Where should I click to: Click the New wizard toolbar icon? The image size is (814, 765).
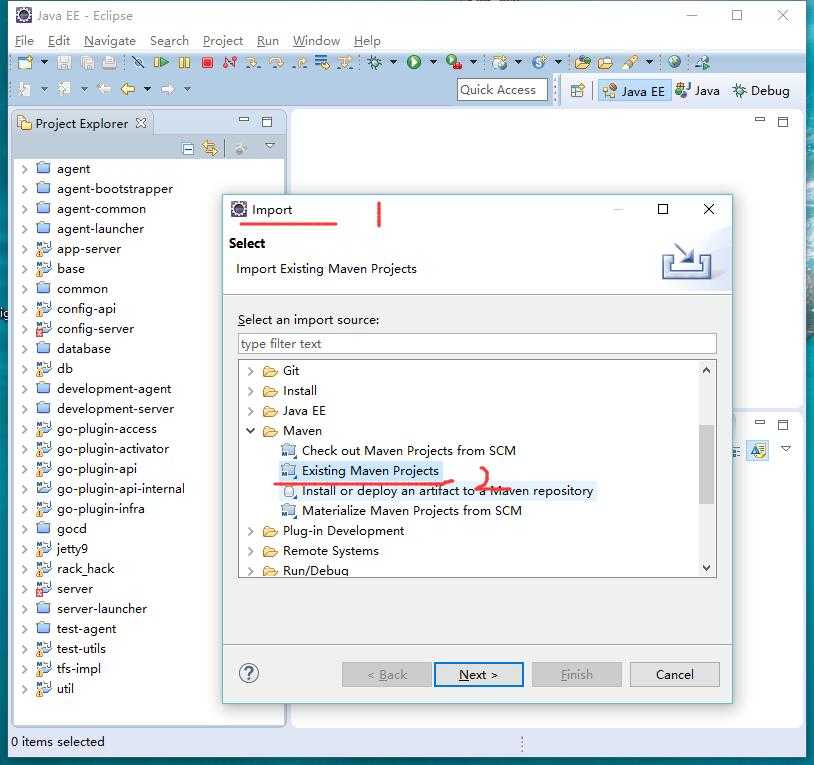click(25, 63)
